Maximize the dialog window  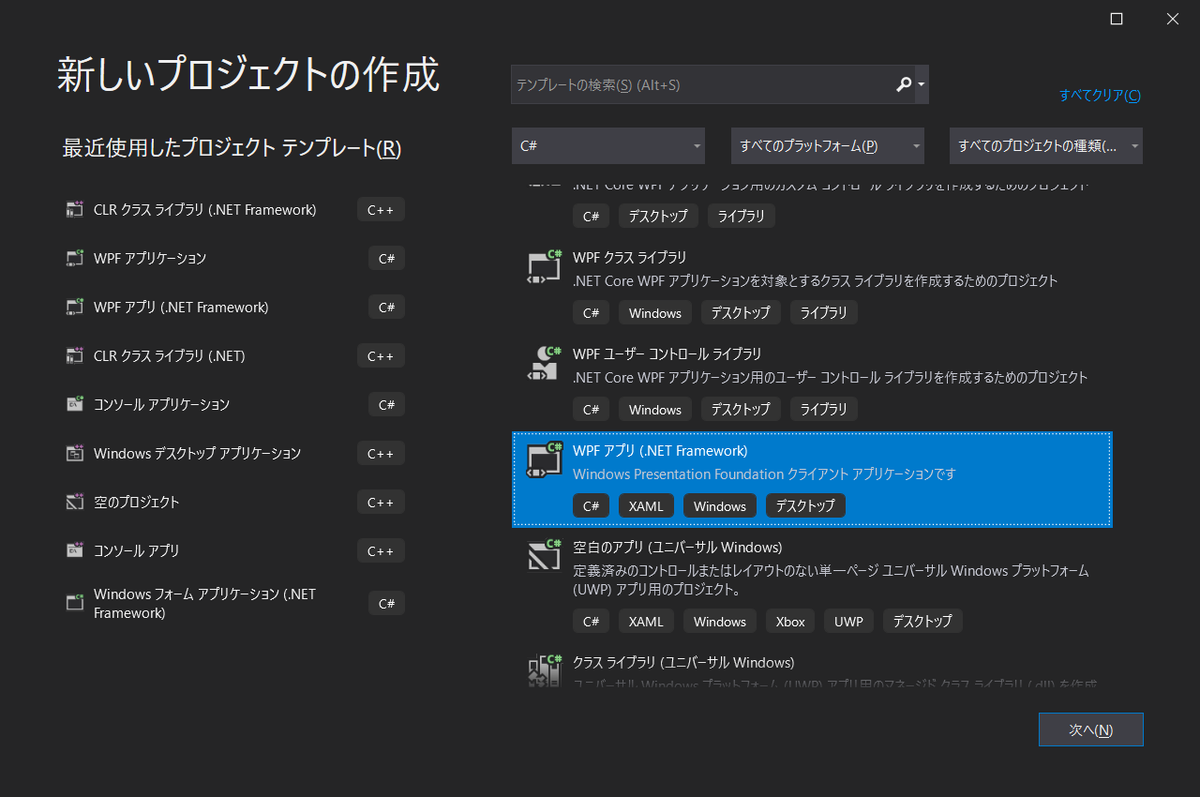pos(1116,18)
